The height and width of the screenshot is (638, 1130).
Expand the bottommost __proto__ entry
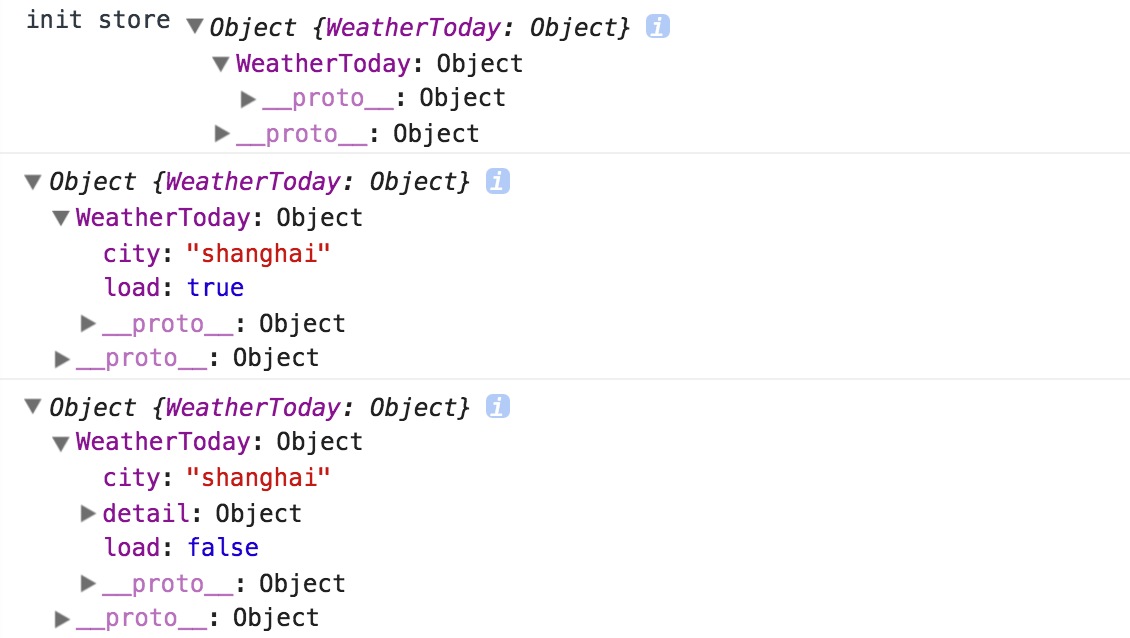point(62,618)
